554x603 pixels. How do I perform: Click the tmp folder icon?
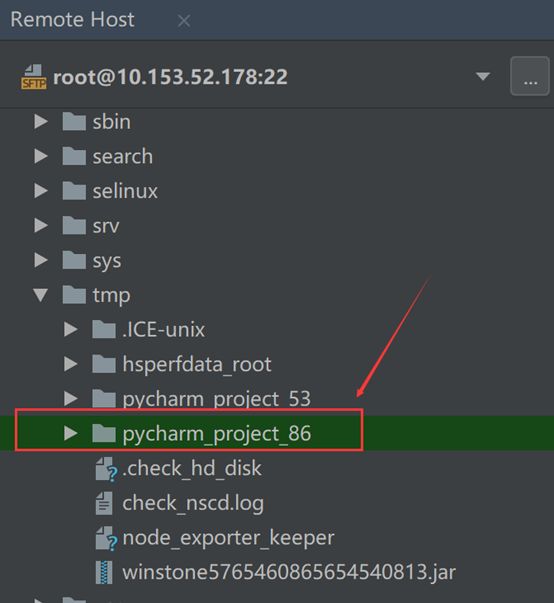tap(74, 295)
